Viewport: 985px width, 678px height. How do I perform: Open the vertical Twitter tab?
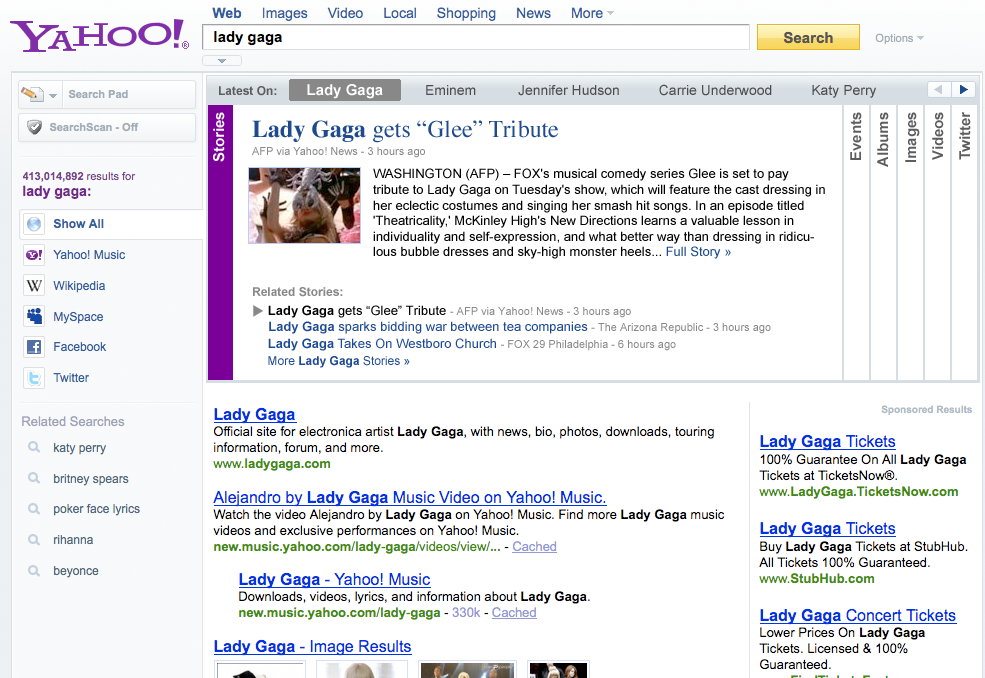(x=965, y=136)
